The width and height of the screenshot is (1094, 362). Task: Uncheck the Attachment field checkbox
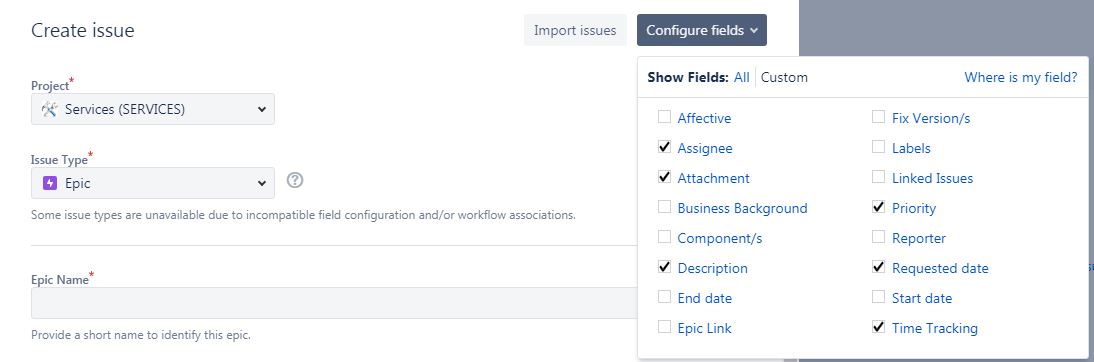pos(664,177)
